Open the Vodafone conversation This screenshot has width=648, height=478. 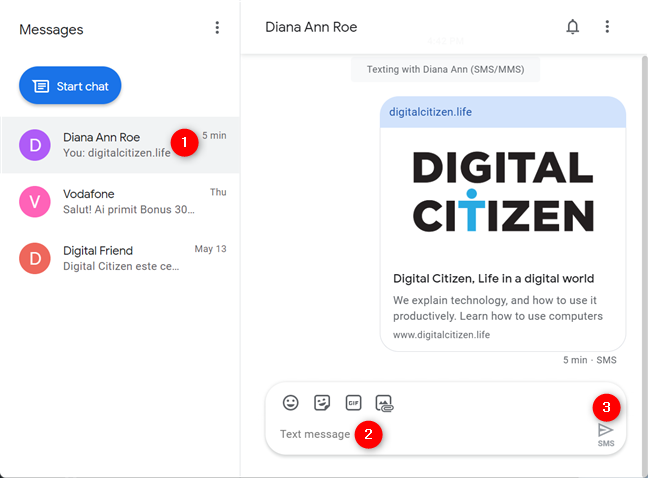121,202
